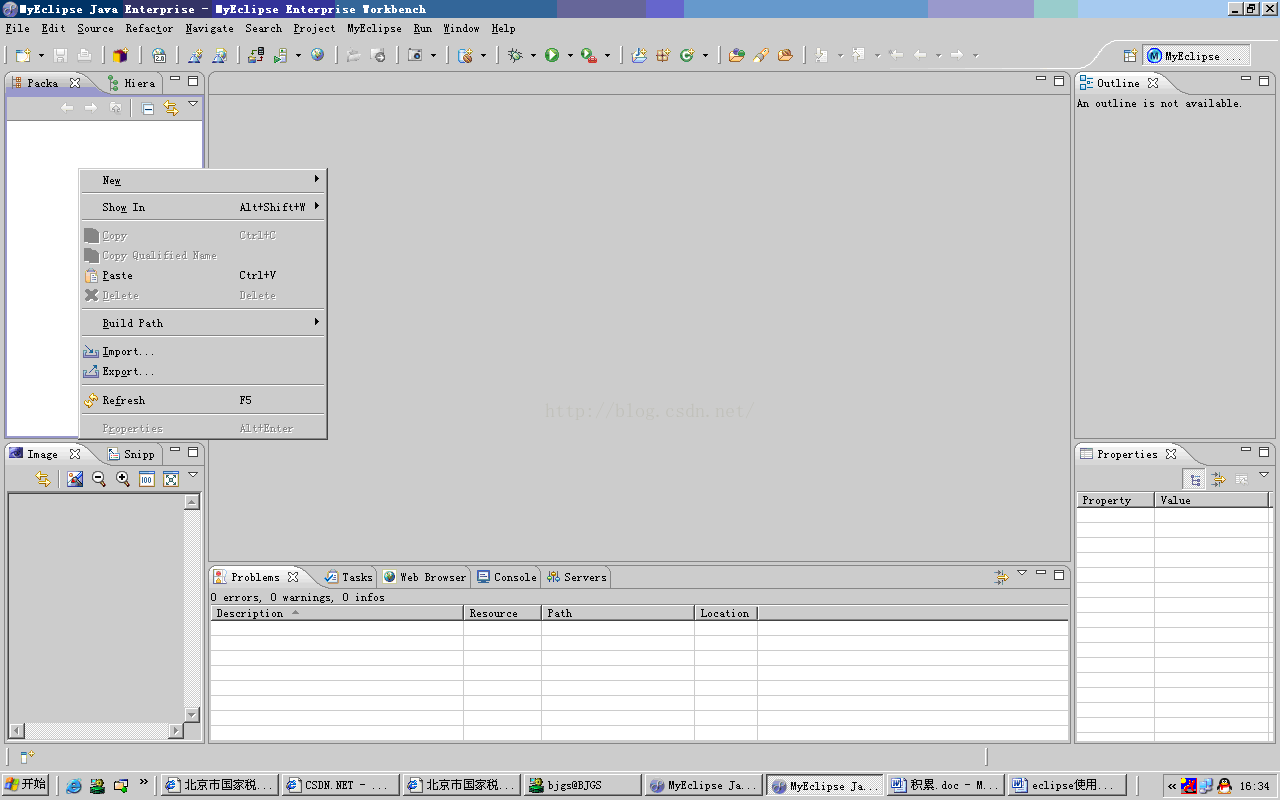Switch to the Servers tab
1280x800 pixels.
coord(577,577)
